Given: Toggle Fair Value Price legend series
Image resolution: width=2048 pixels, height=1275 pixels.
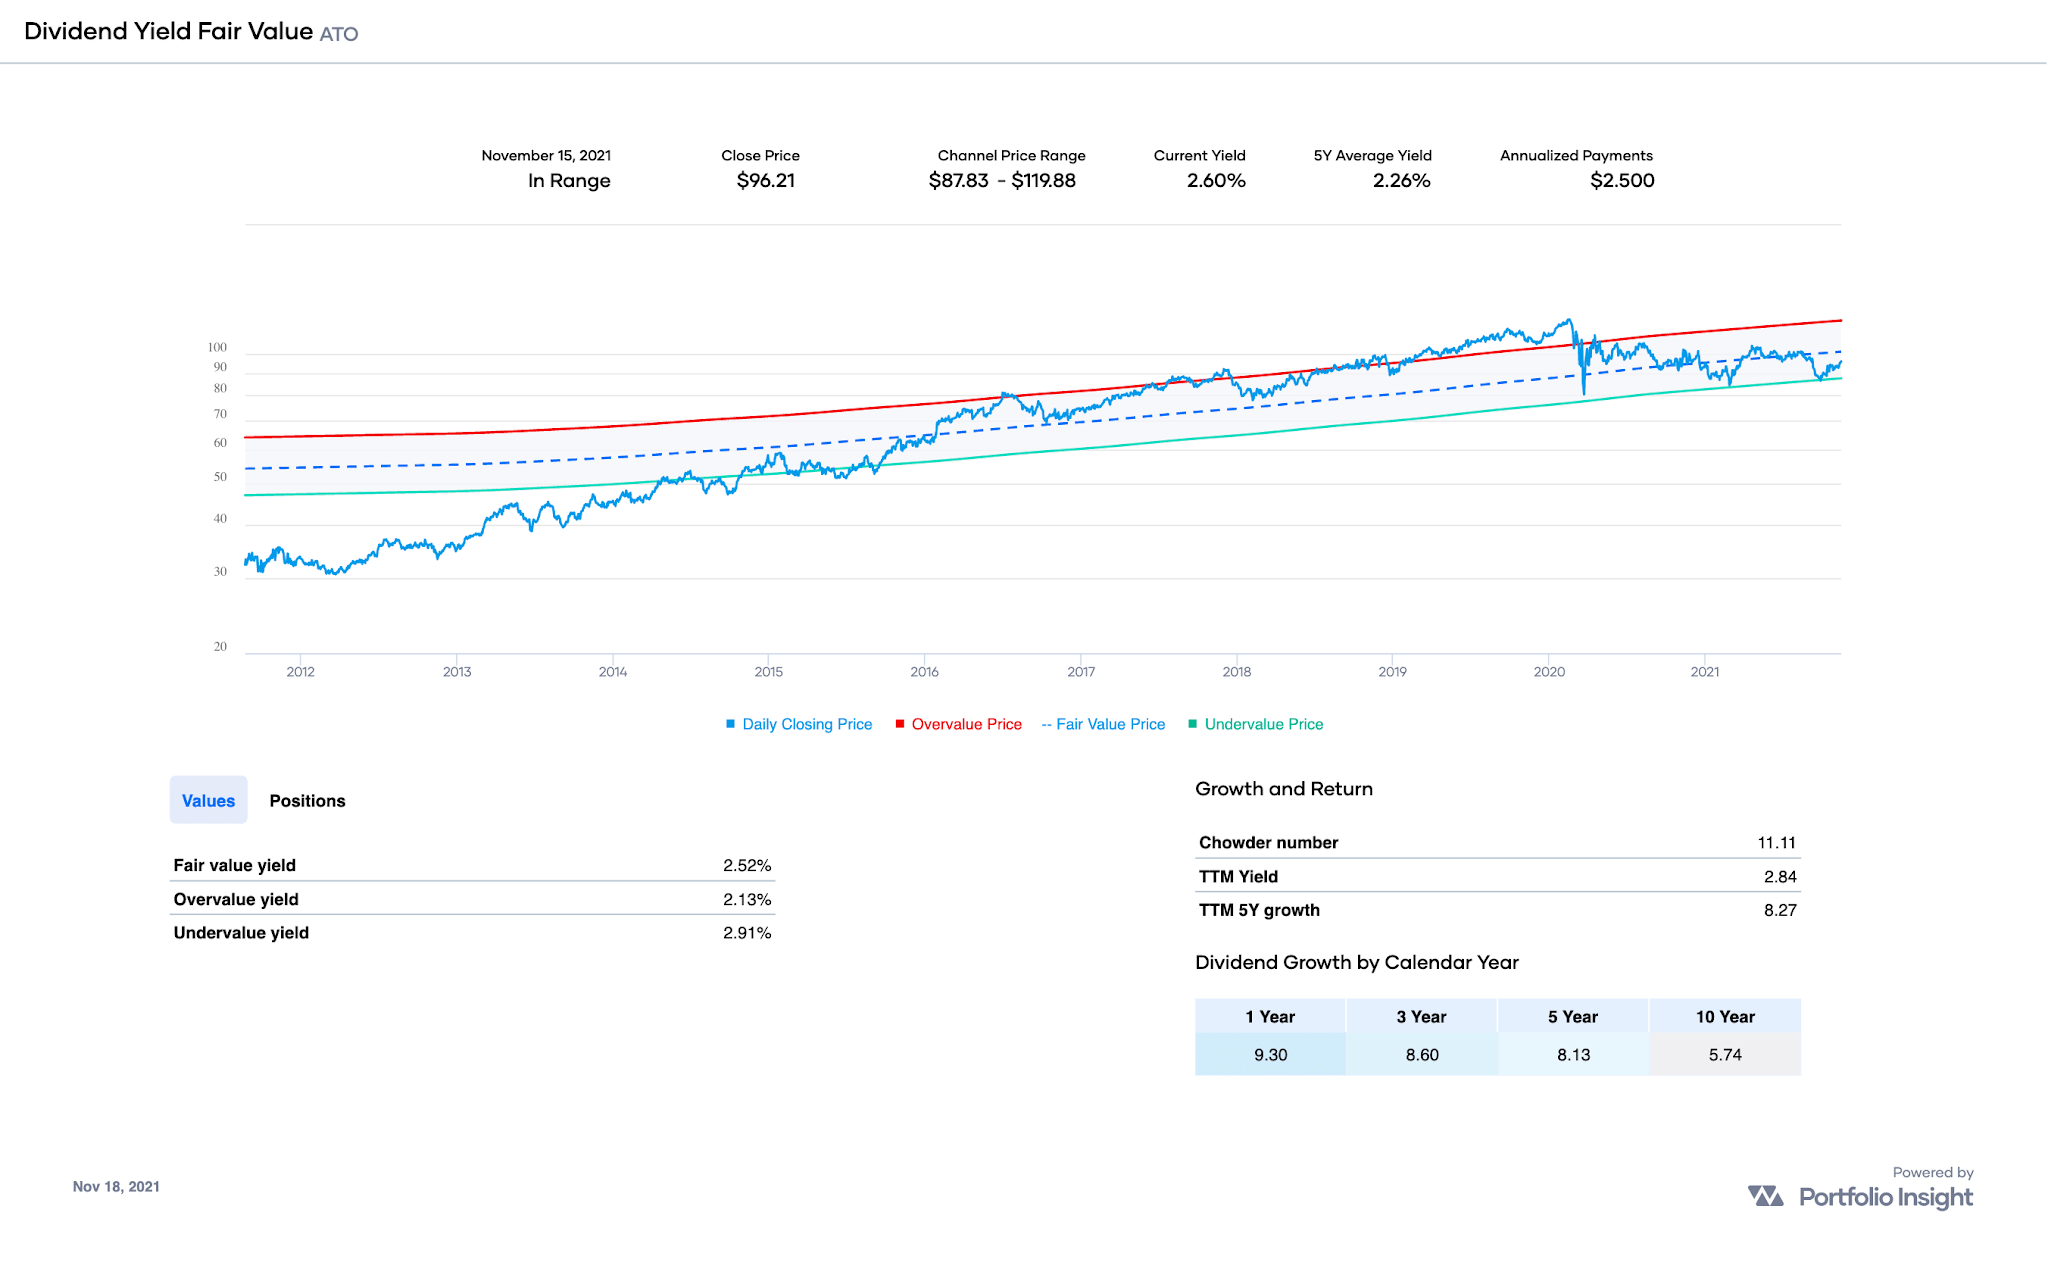Looking at the screenshot, I should [x=1103, y=724].
